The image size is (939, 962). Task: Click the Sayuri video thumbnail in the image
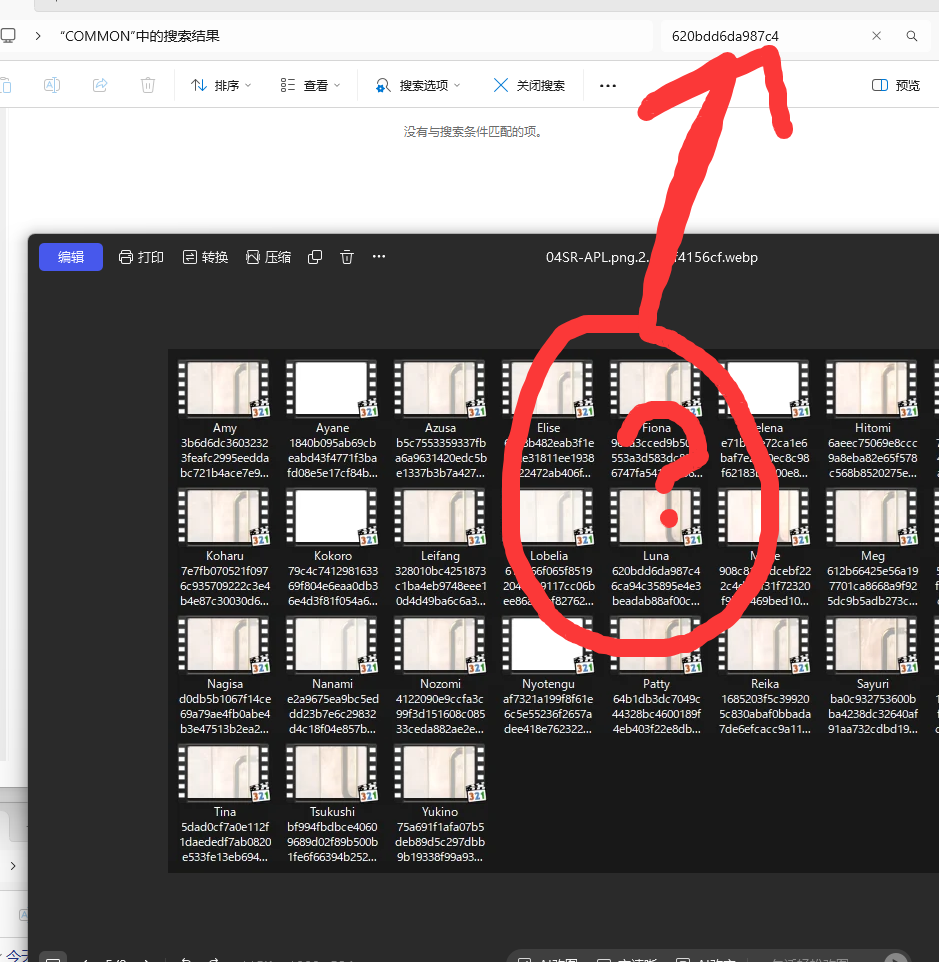pyautogui.click(x=873, y=645)
